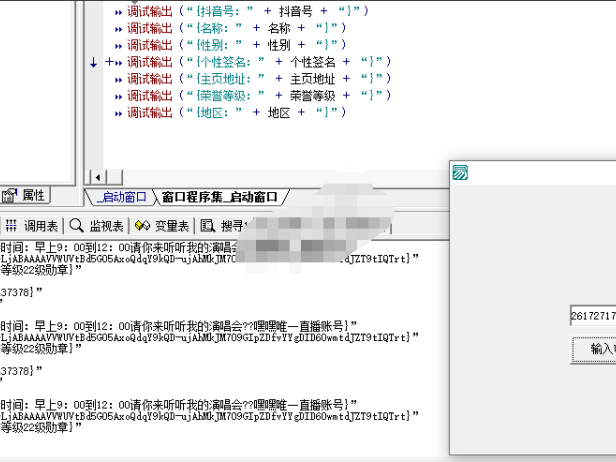The image size is (616, 462).
Task: Click the code line 调试输出 荣誉等级
Action: 259,95
